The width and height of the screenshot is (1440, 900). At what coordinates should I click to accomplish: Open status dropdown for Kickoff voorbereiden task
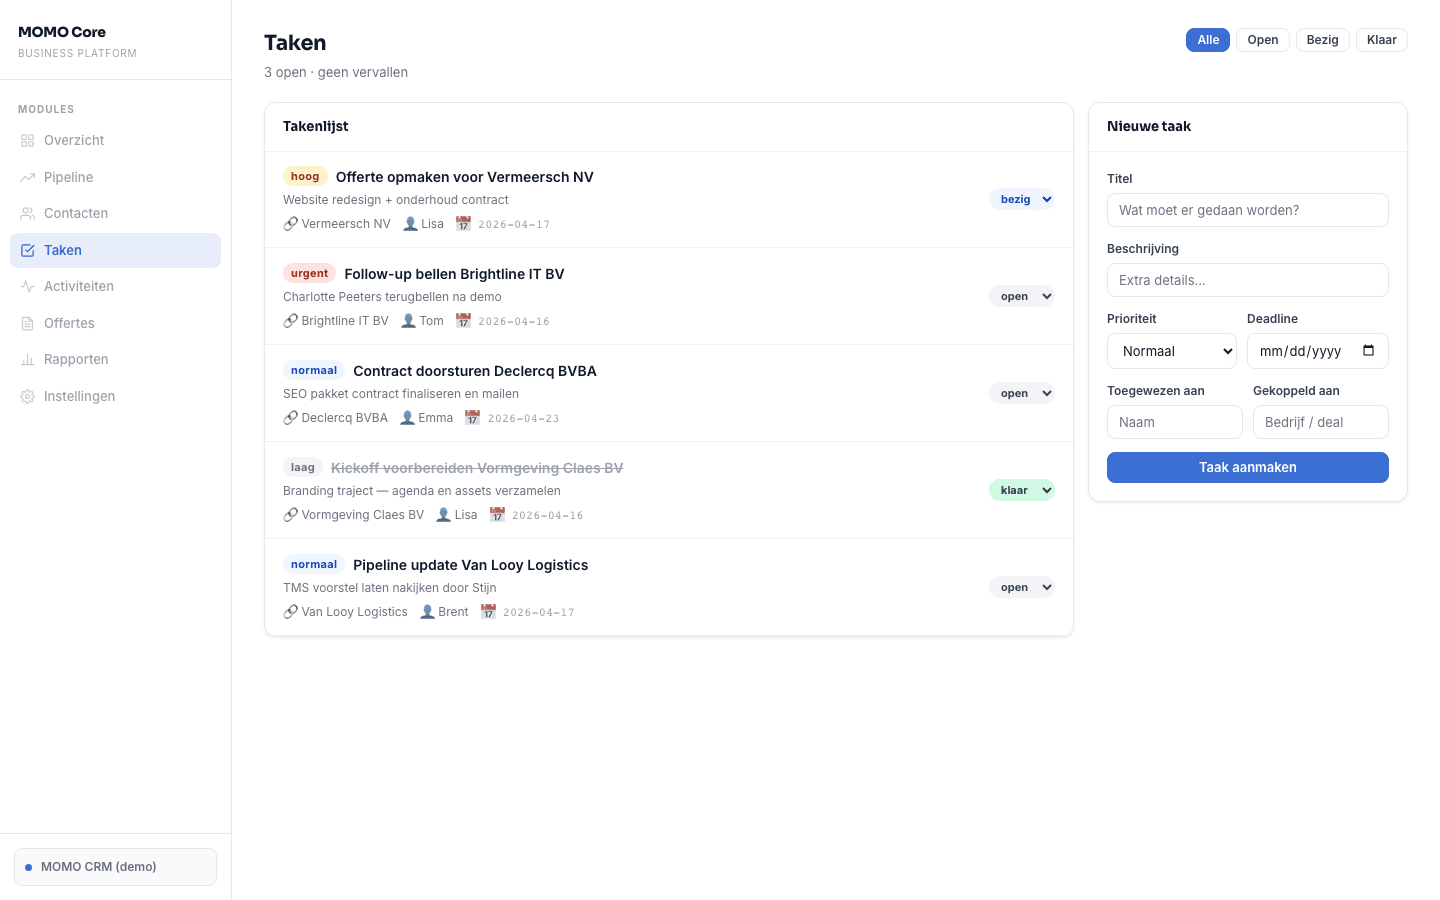1022,490
